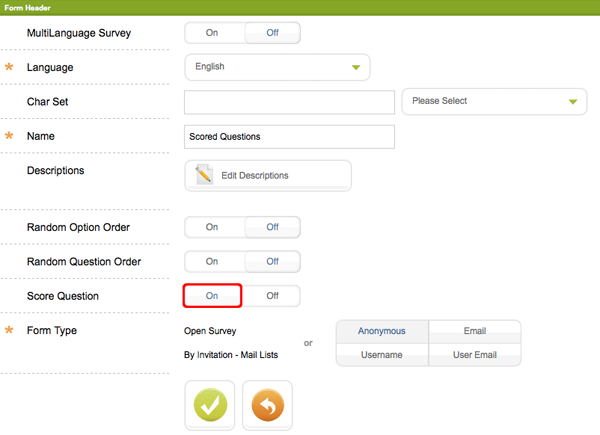600x435 pixels.
Task: Turn MultiLanguage Survey off
Action: pos(272,33)
